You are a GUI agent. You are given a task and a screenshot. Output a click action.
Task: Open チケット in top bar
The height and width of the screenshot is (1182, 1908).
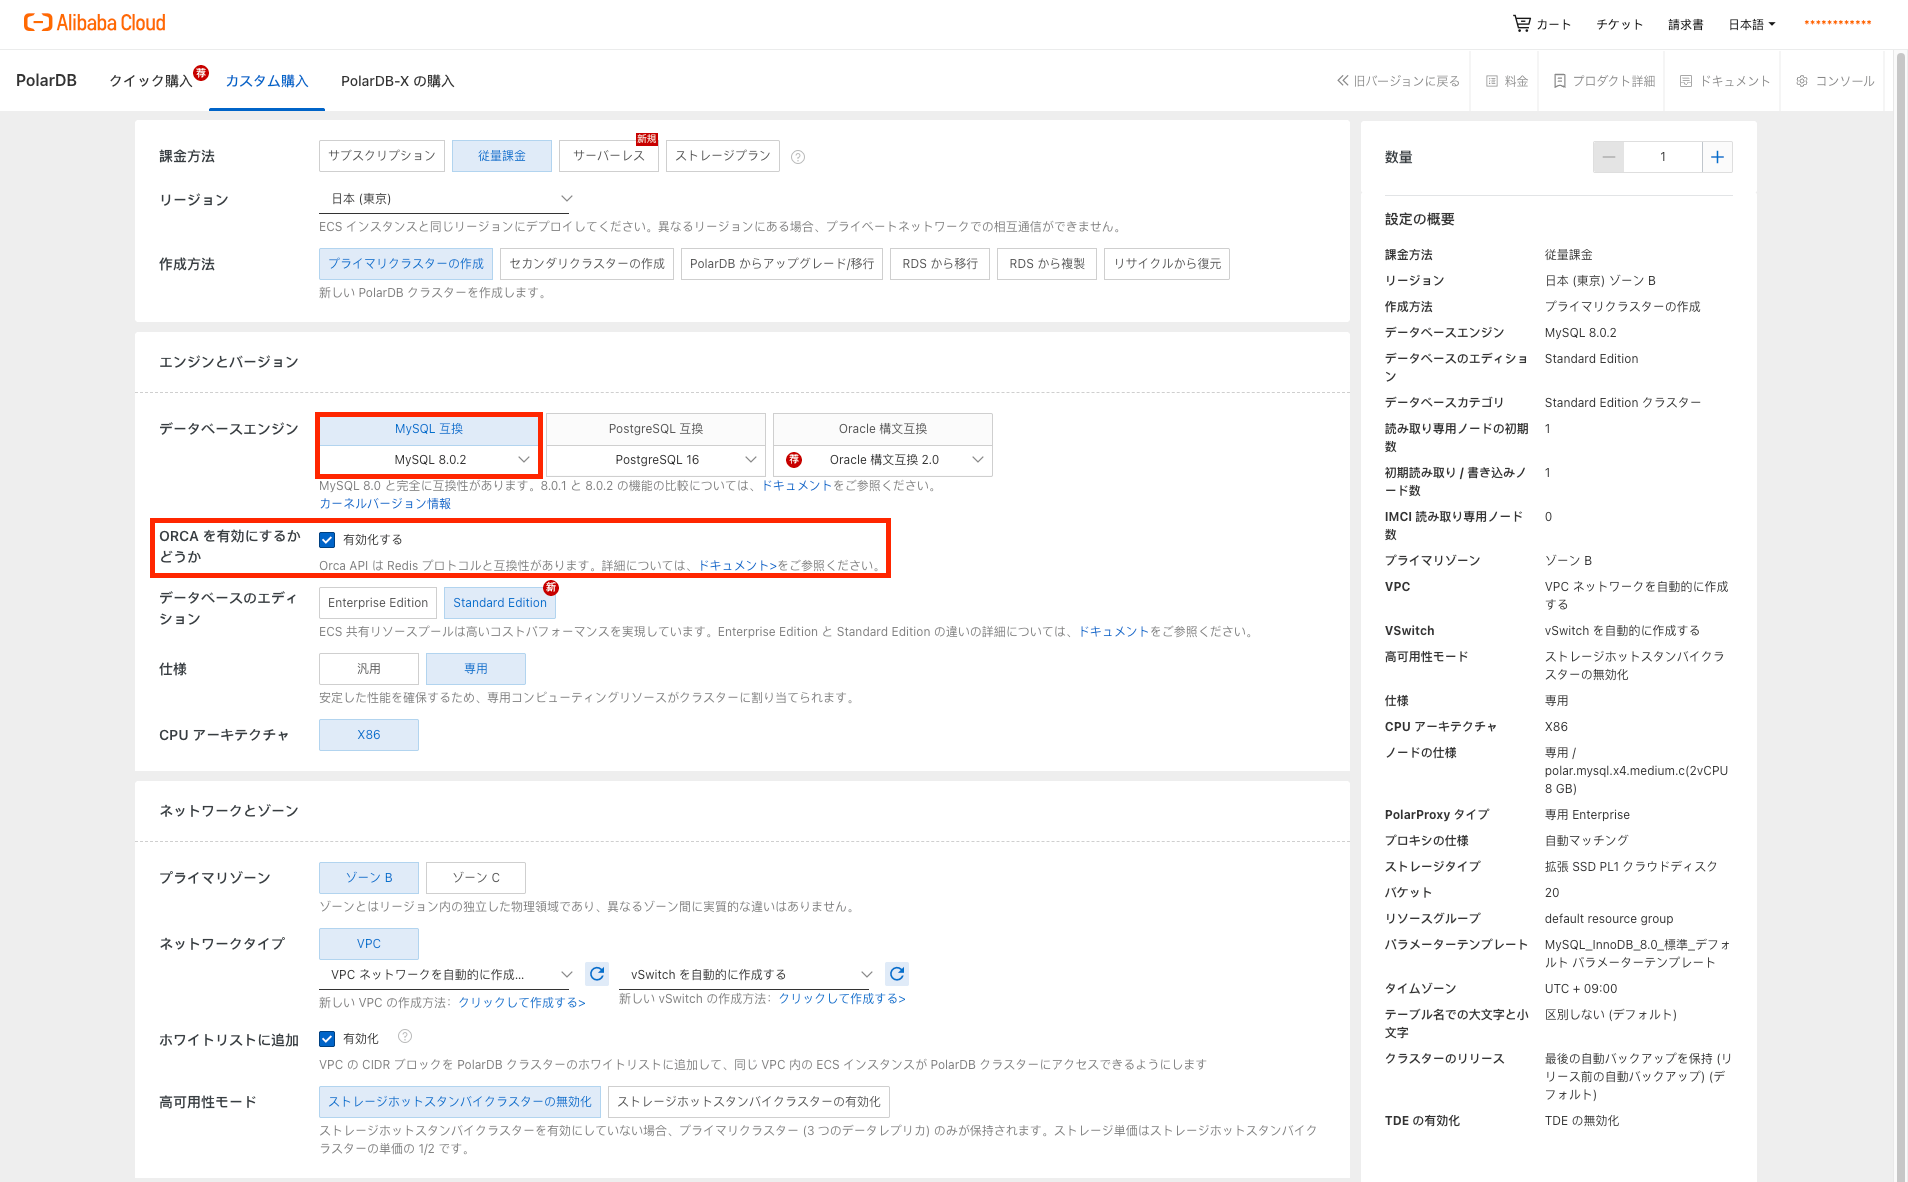point(1619,25)
